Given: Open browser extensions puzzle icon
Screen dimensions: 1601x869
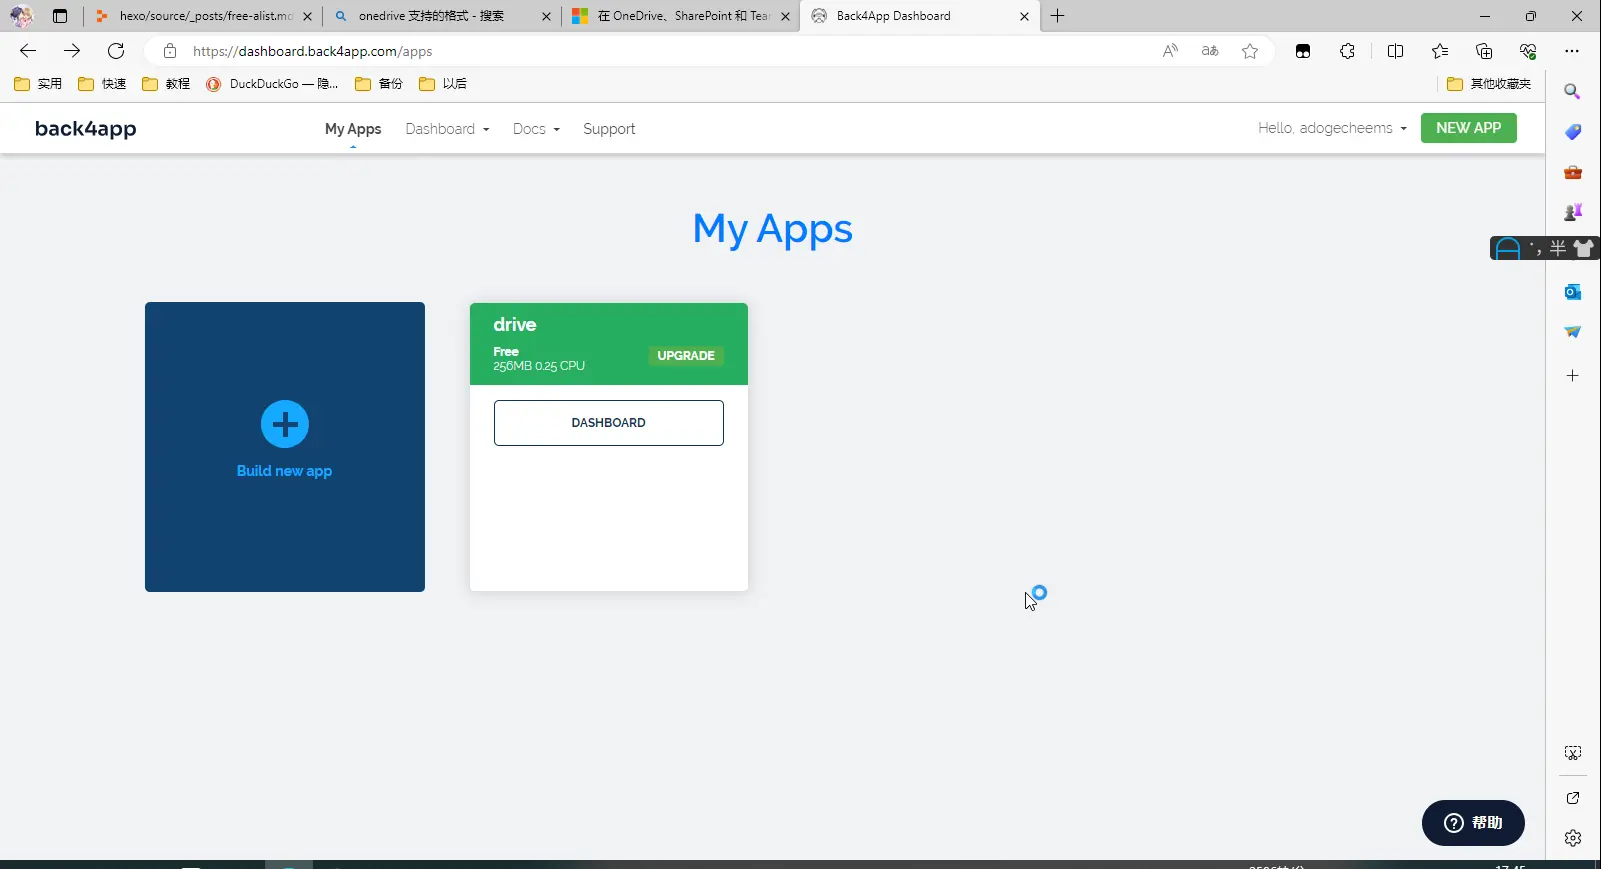Looking at the screenshot, I should pos(1347,51).
